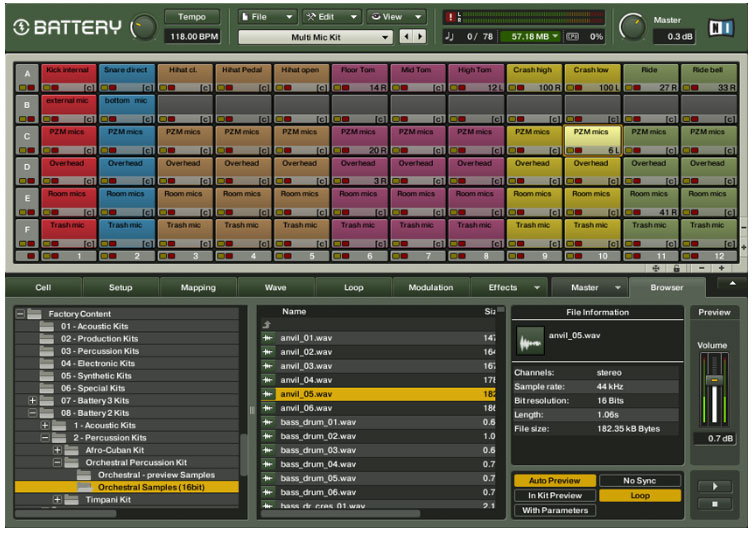The width and height of the screenshot is (754, 535).
Task: Expand the Afro-Cuban Kit folder
Action: click(x=57, y=450)
